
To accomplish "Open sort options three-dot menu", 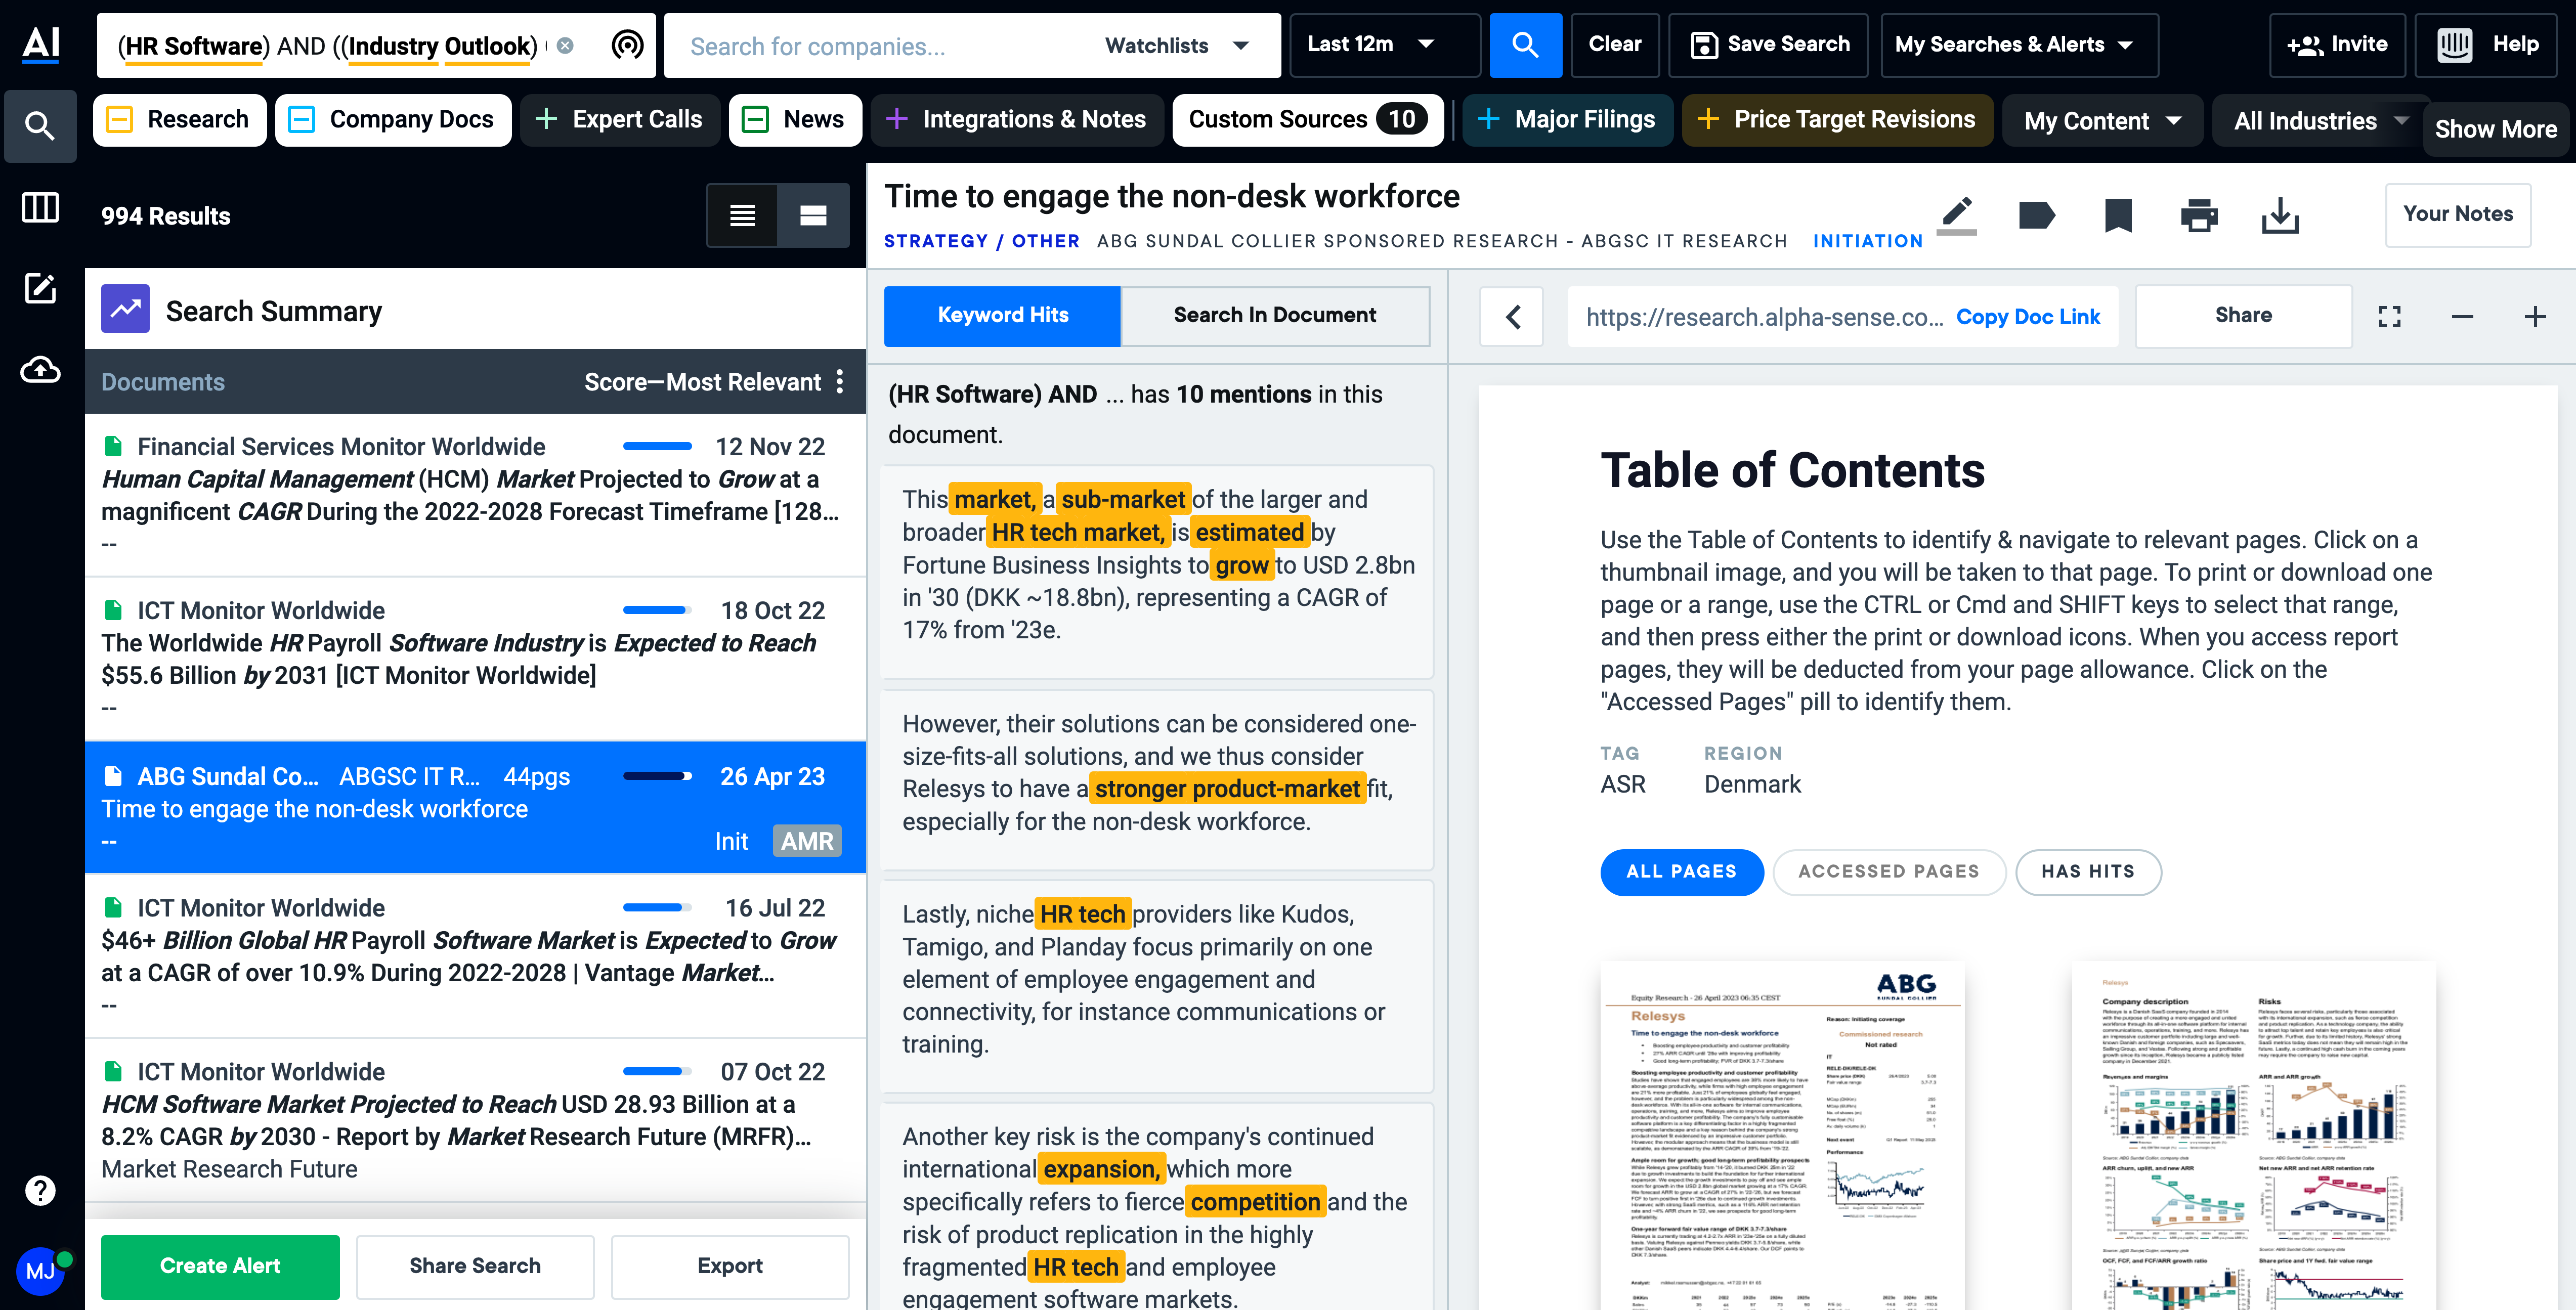I will tap(840, 381).
